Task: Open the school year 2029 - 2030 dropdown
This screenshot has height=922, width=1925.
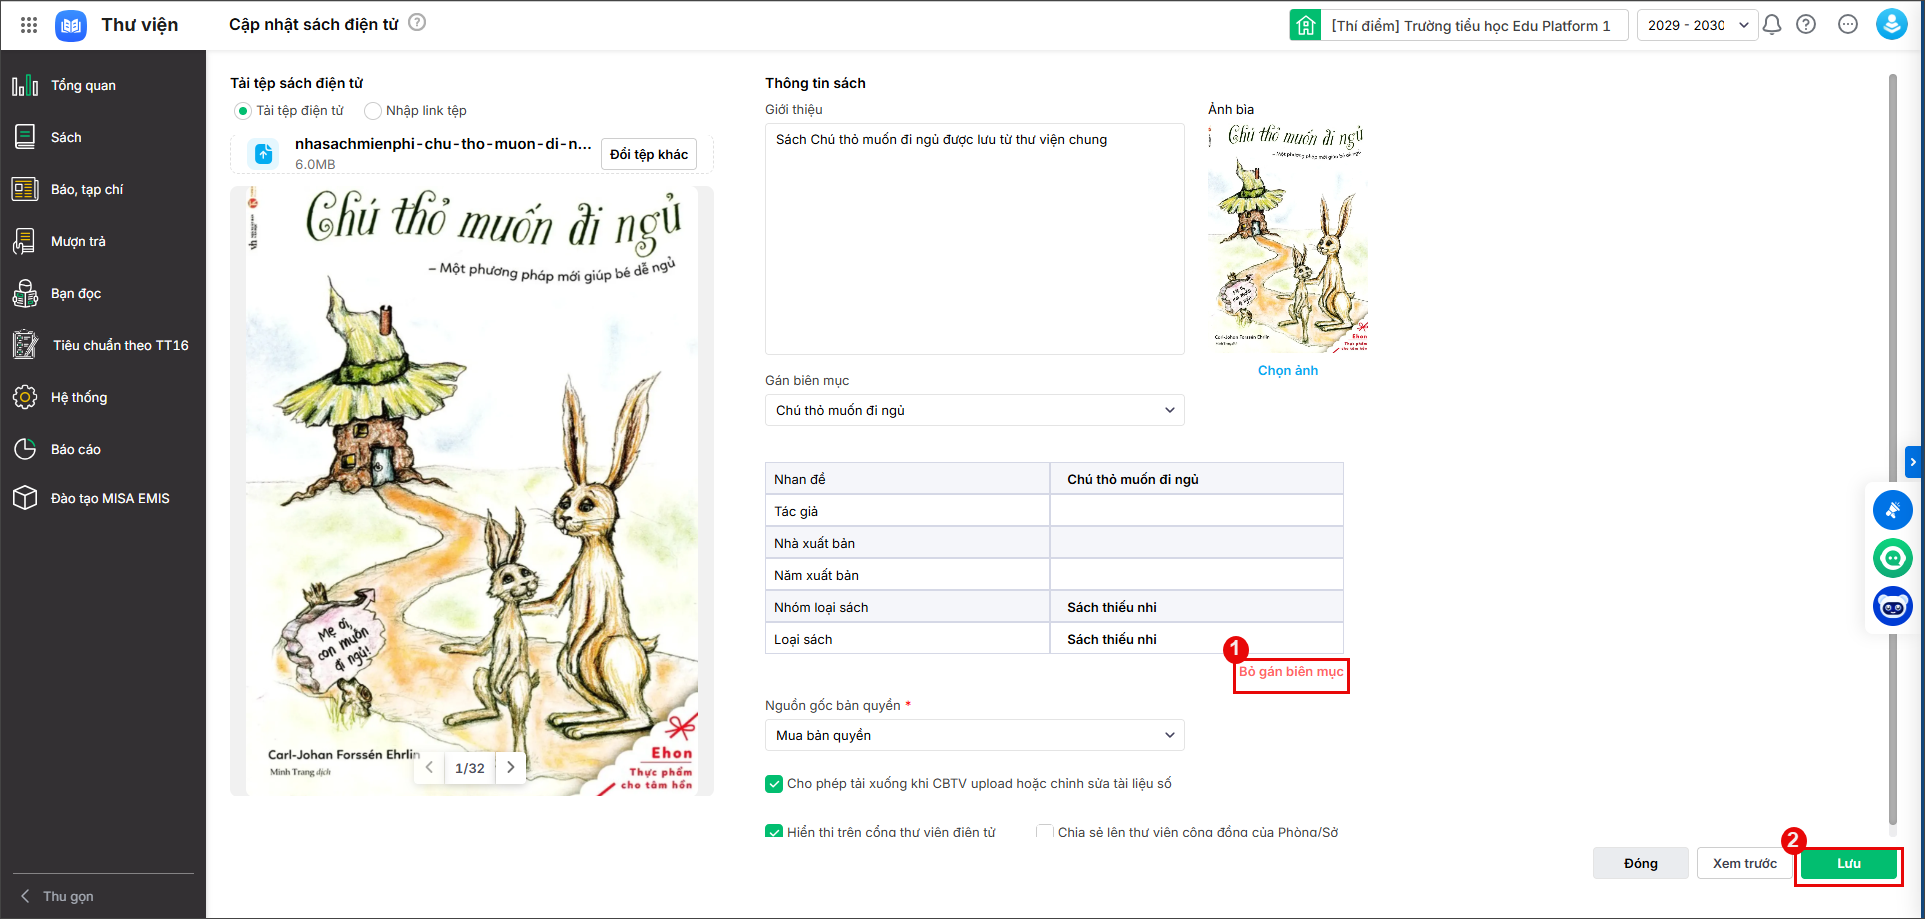Action: pyautogui.click(x=1697, y=25)
